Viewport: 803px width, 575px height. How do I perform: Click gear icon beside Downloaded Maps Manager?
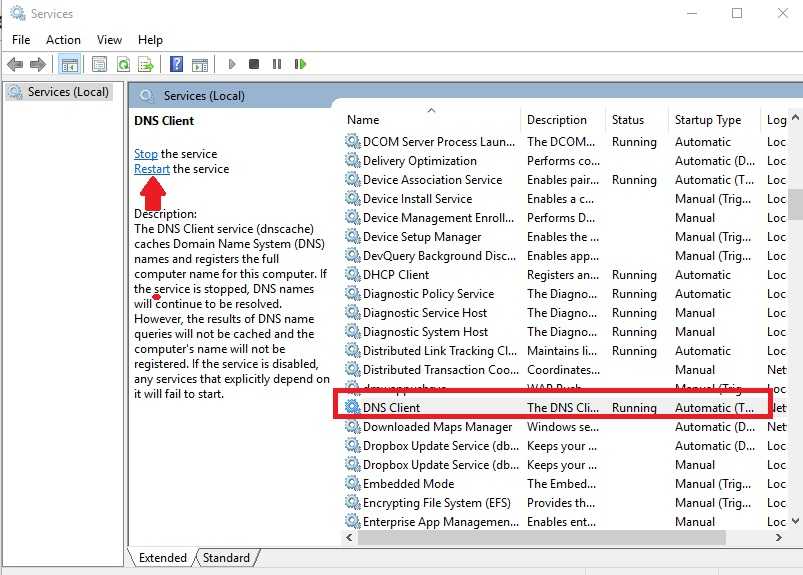pos(352,427)
